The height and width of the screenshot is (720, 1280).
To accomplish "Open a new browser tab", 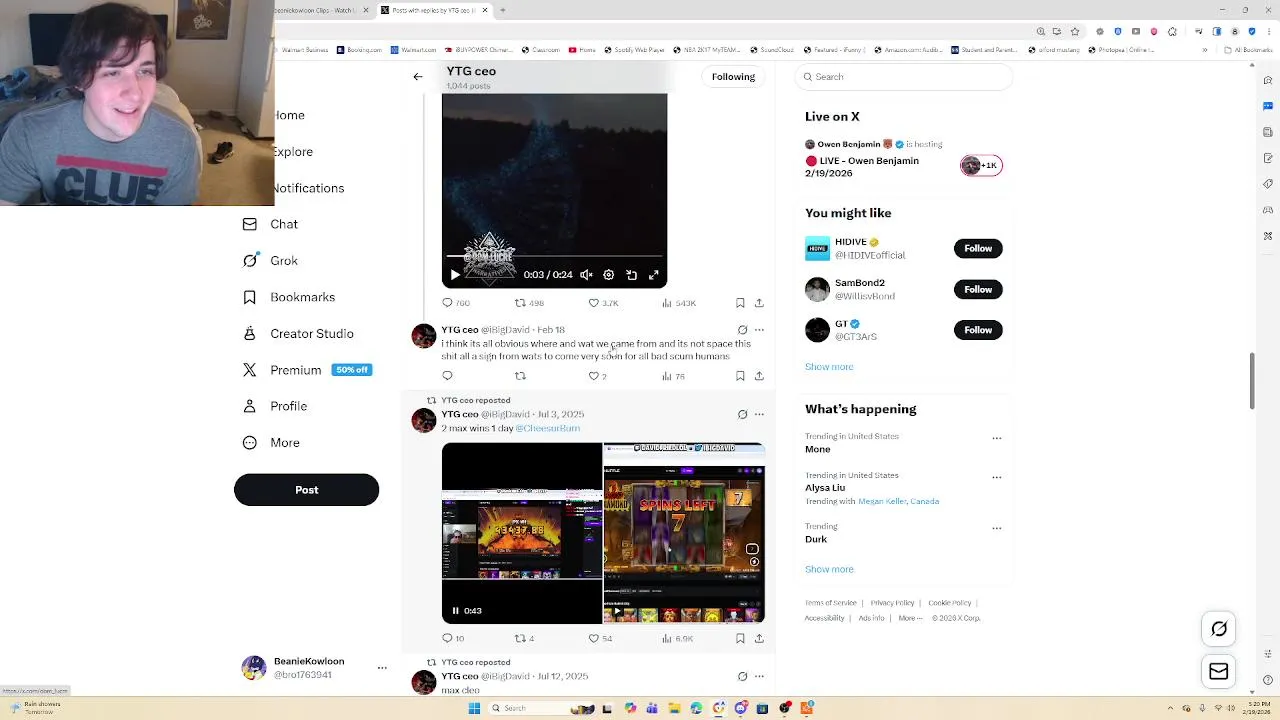I will [502, 10].
